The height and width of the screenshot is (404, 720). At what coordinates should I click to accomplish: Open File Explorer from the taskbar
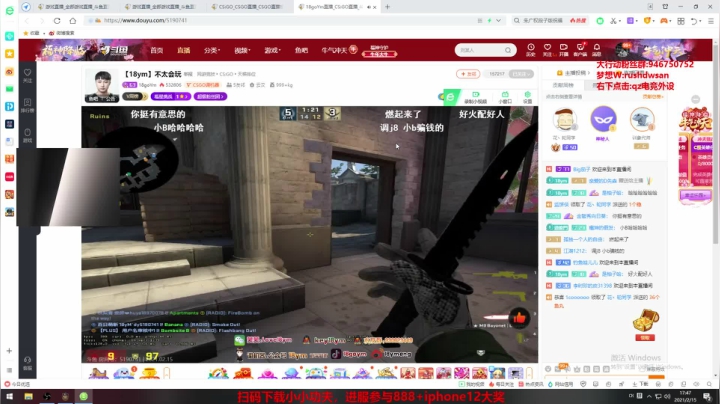click(x=28, y=397)
